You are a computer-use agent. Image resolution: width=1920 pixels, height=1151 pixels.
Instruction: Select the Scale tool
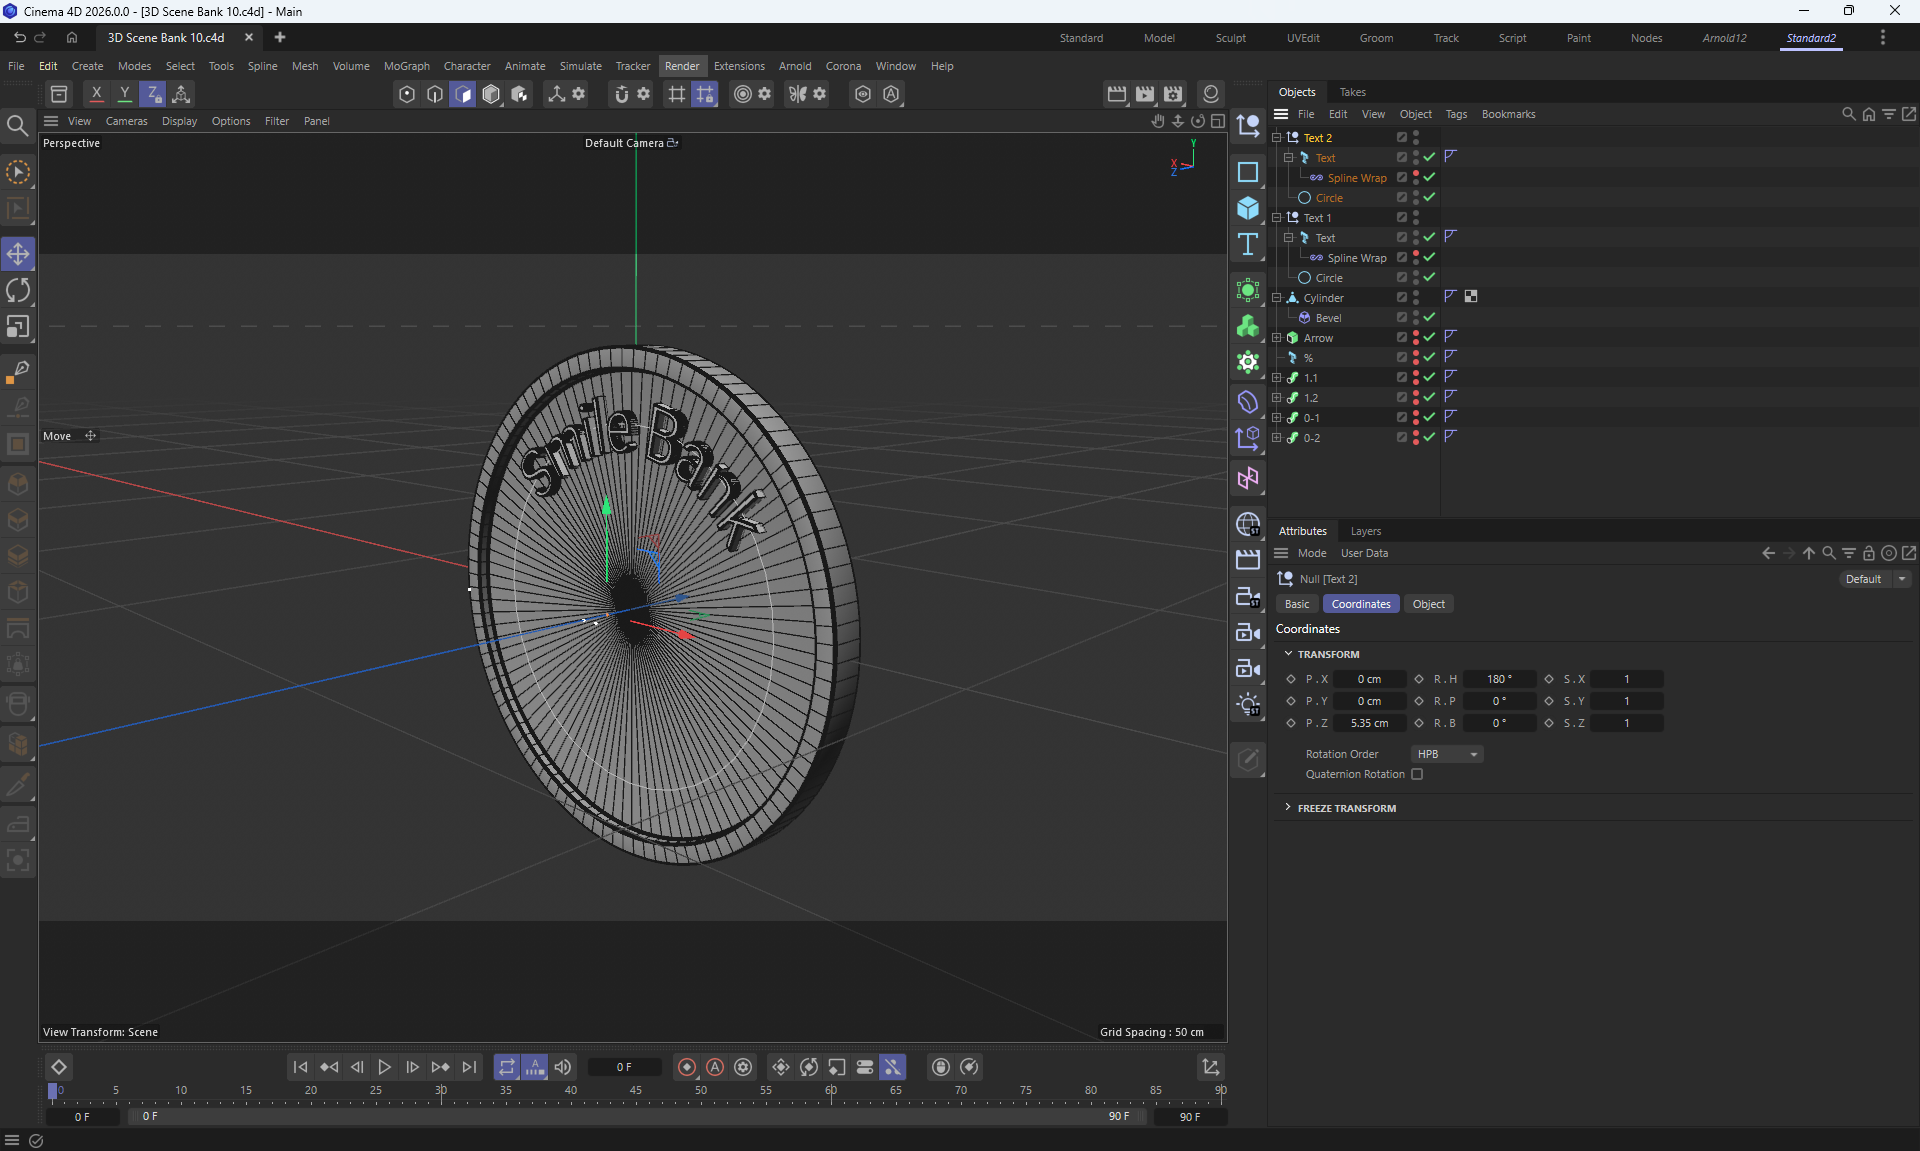pyautogui.click(x=18, y=327)
